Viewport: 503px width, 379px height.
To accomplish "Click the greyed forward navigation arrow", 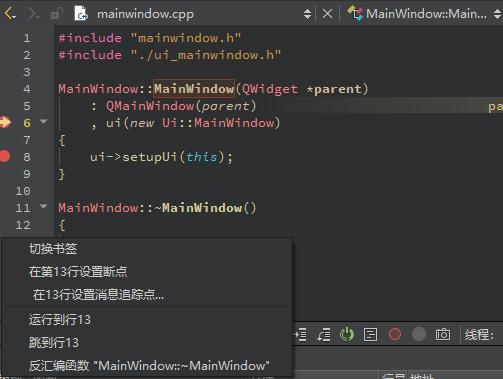I will coord(33,14).
